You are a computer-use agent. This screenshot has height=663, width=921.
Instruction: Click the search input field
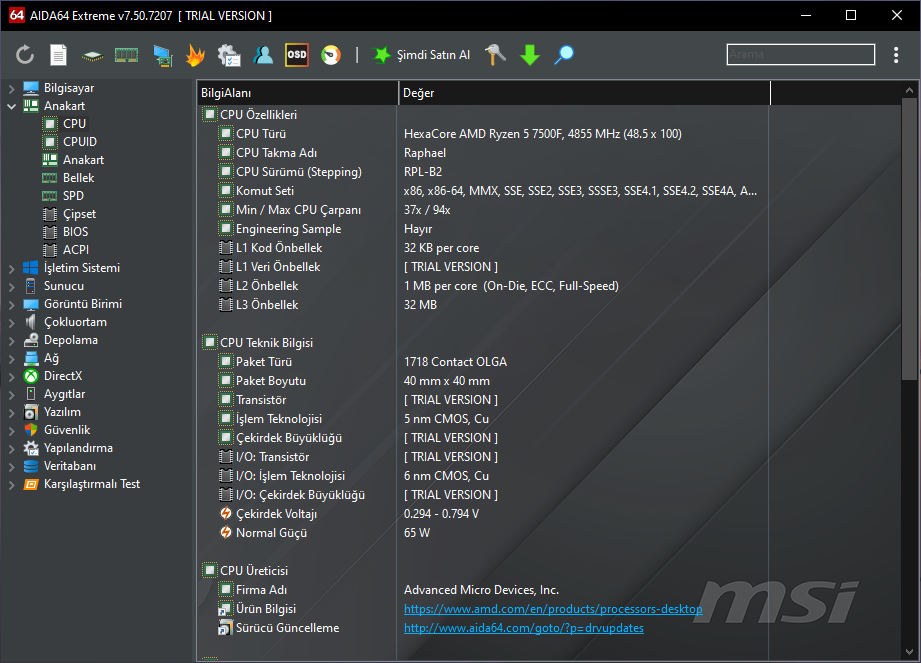[800, 54]
